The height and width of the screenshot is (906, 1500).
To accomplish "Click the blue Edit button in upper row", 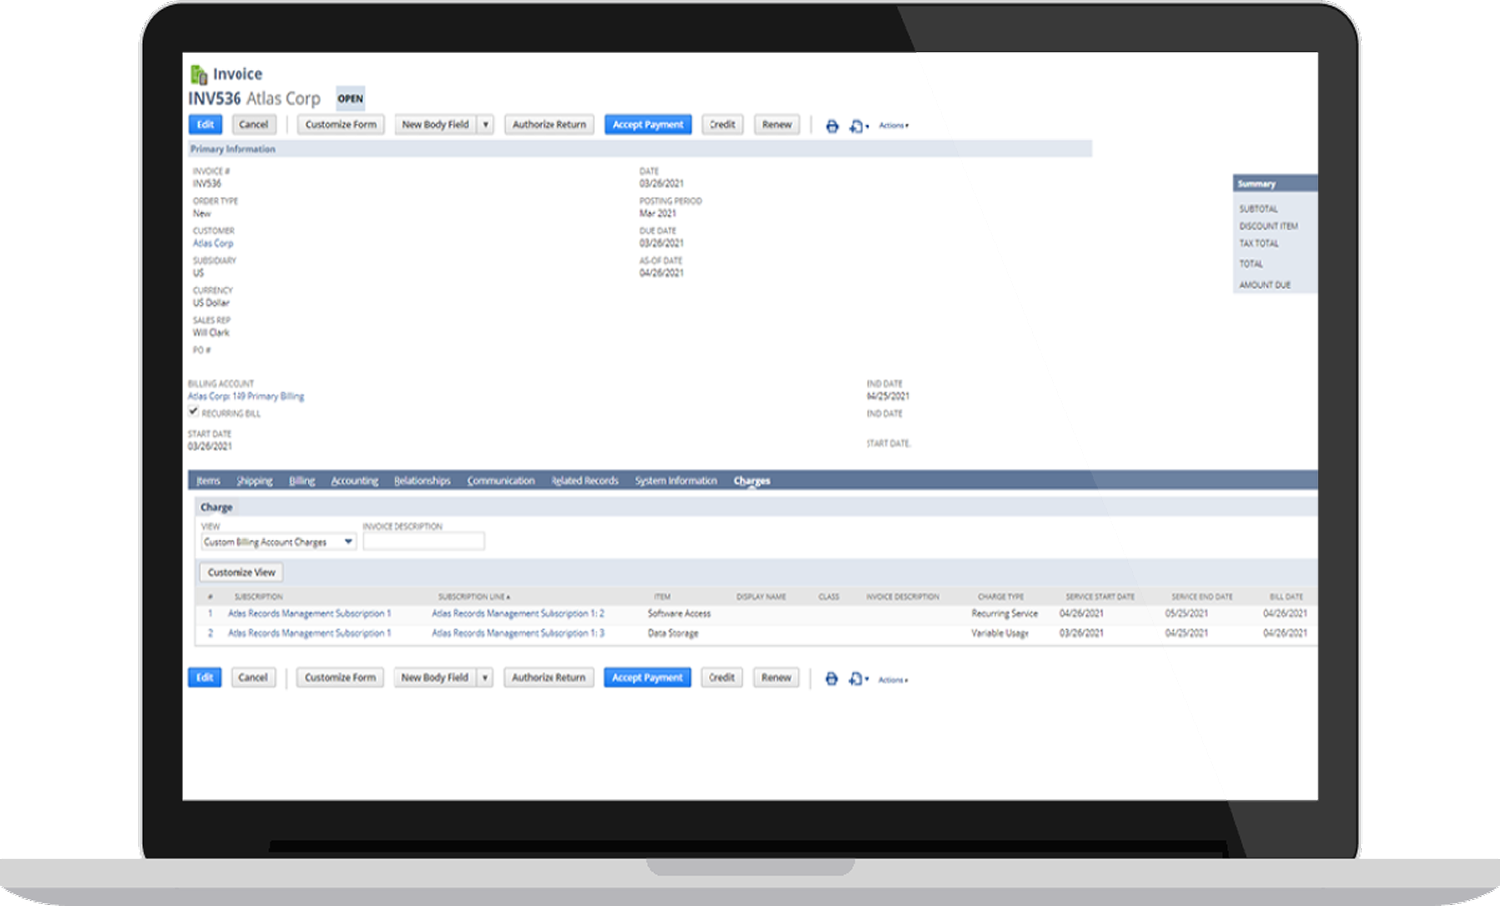I will click(x=205, y=125).
